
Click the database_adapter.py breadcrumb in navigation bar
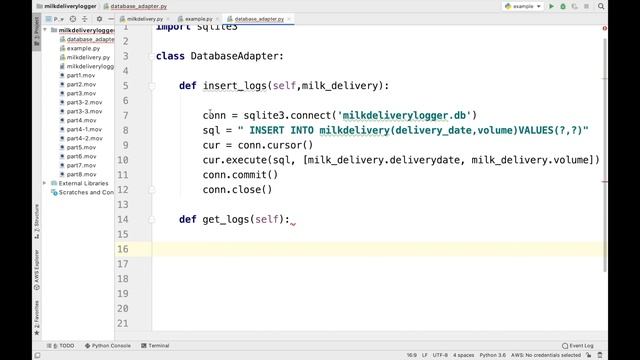pos(135,7)
